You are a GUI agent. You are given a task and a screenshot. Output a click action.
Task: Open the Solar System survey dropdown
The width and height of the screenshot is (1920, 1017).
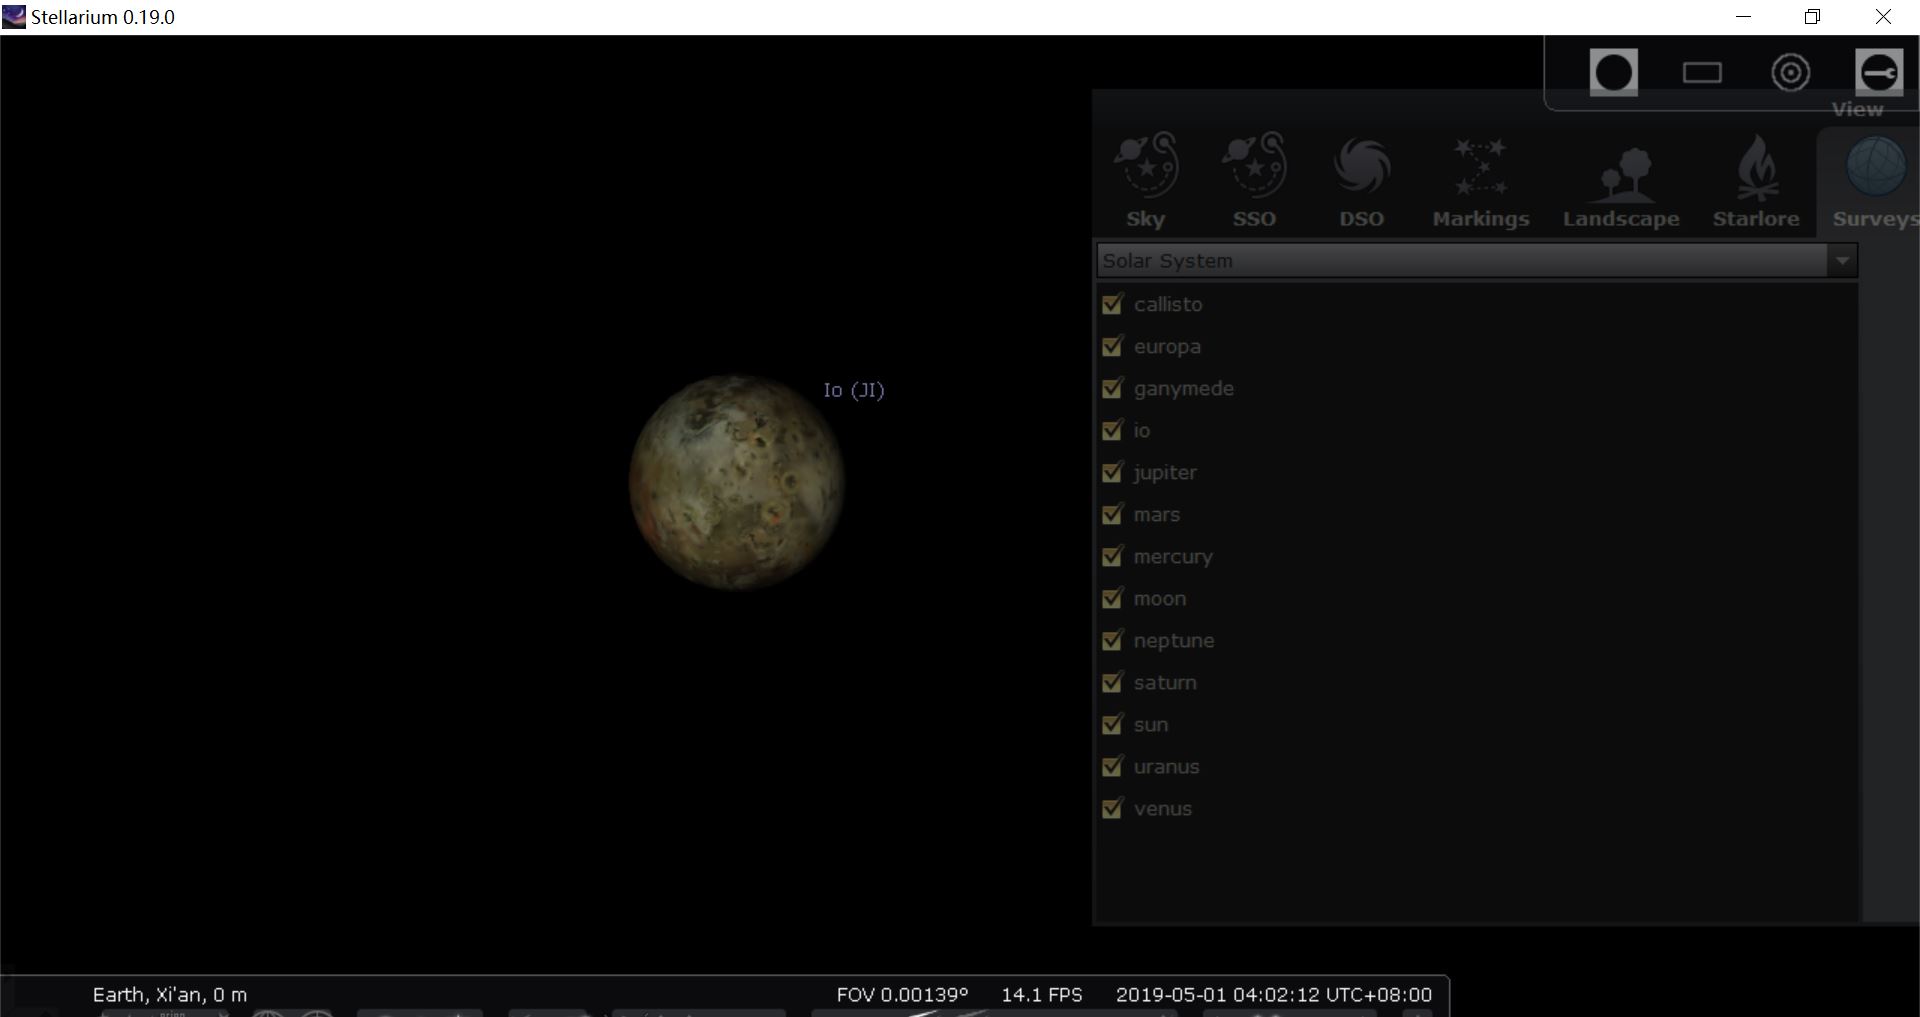pos(1470,260)
